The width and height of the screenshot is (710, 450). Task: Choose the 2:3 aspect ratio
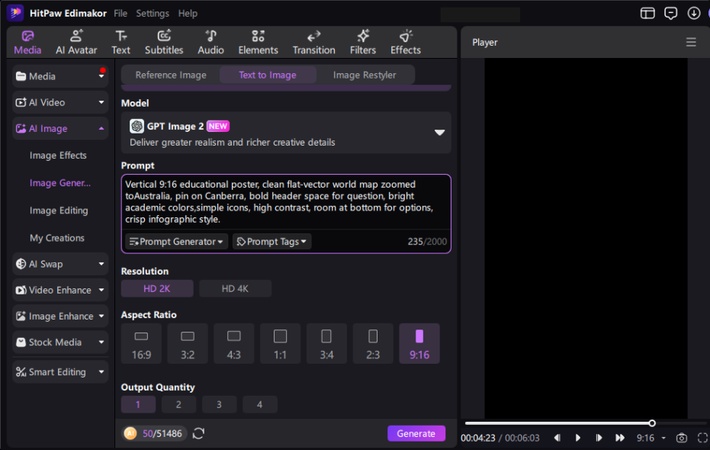pos(373,344)
